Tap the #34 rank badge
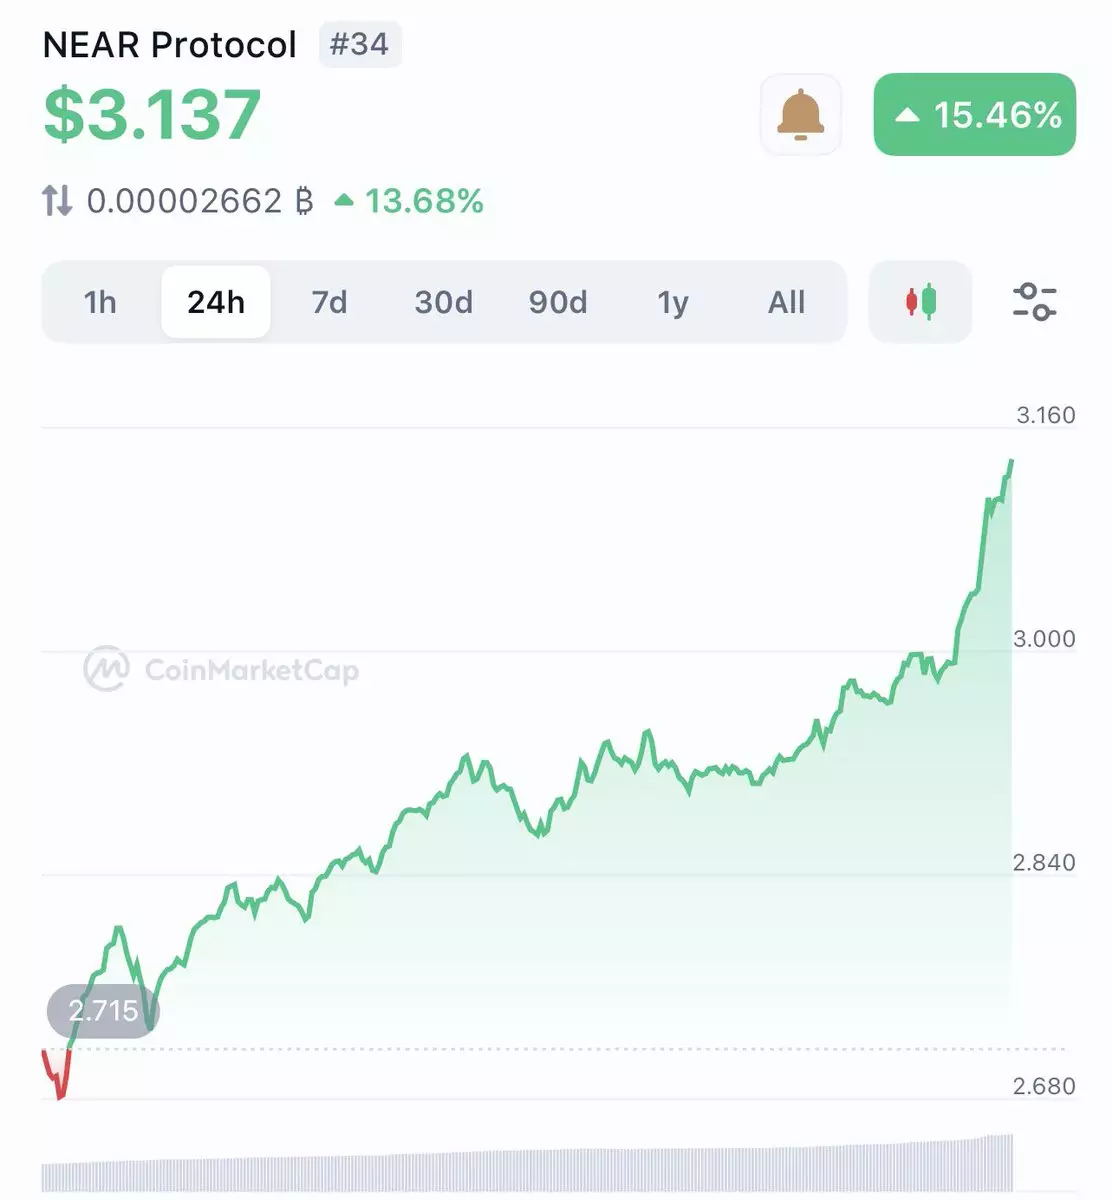 pos(360,45)
